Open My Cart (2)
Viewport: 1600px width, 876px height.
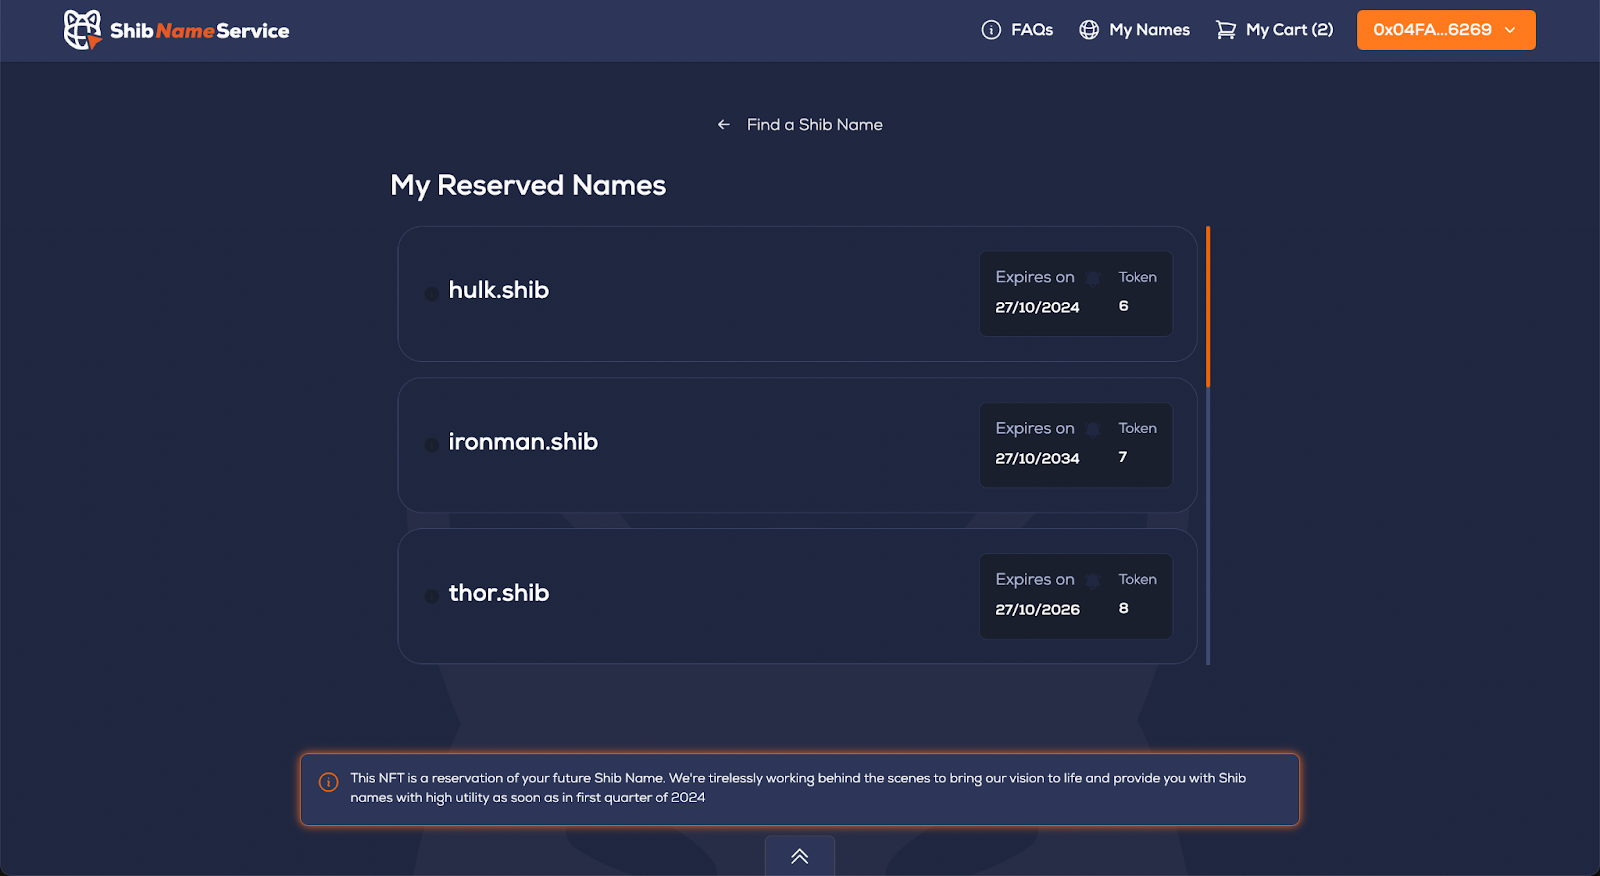[x=1289, y=30]
